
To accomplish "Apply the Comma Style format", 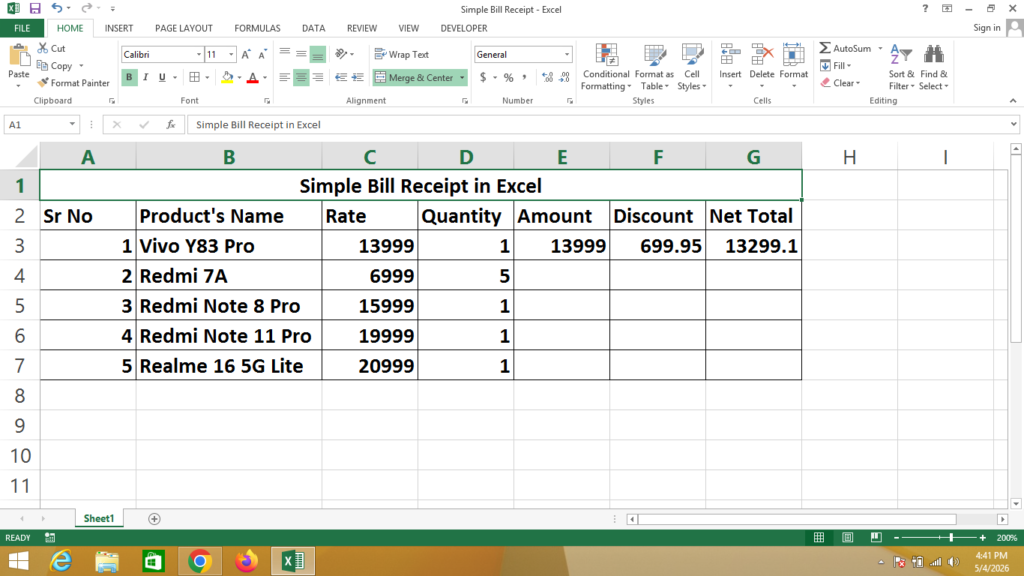I will [x=524, y=77].
